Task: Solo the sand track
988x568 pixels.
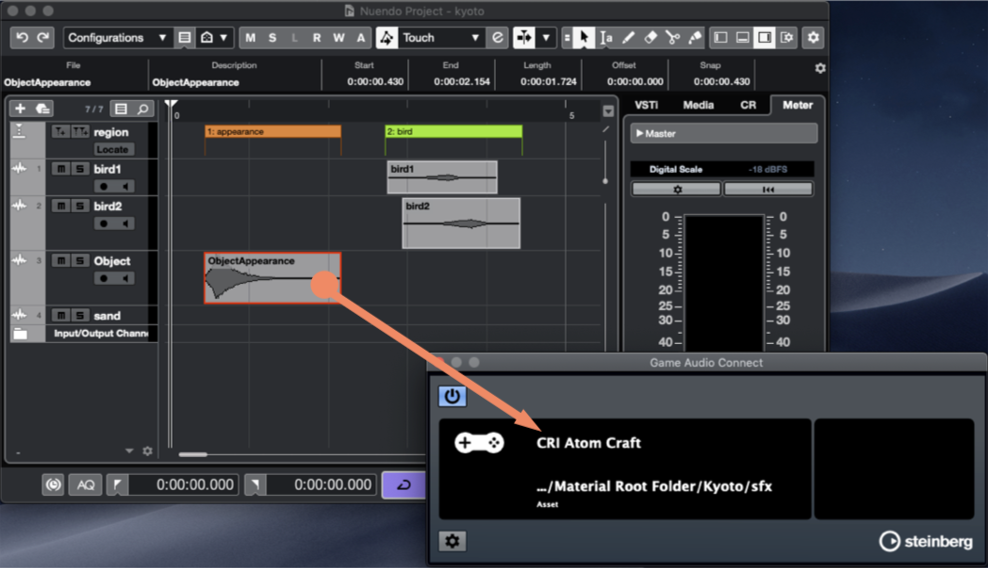Action: point(80,315)
